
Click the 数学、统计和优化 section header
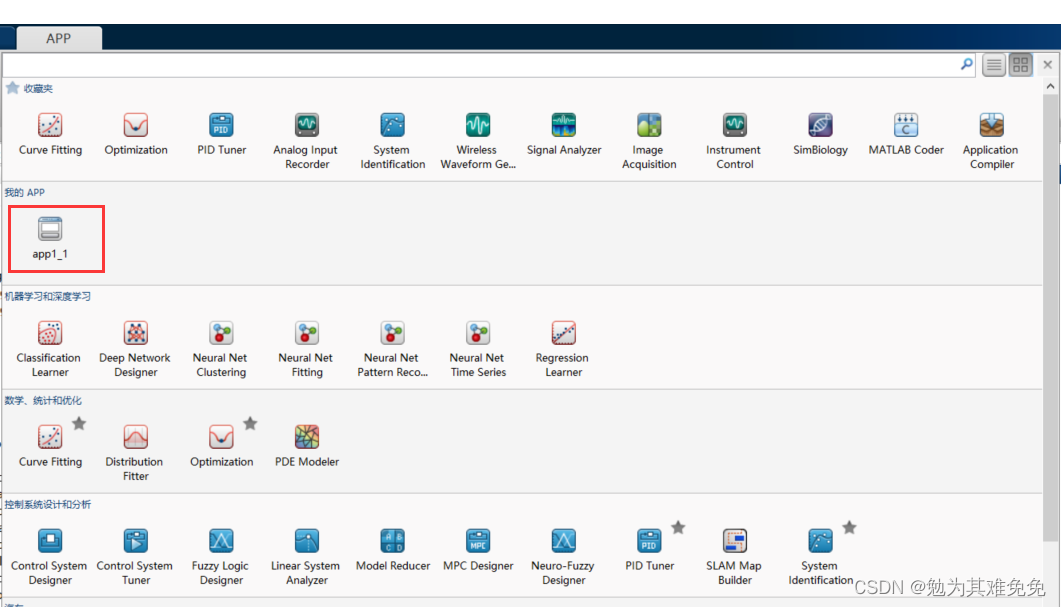pyautogui.click(x=43, y=401)
